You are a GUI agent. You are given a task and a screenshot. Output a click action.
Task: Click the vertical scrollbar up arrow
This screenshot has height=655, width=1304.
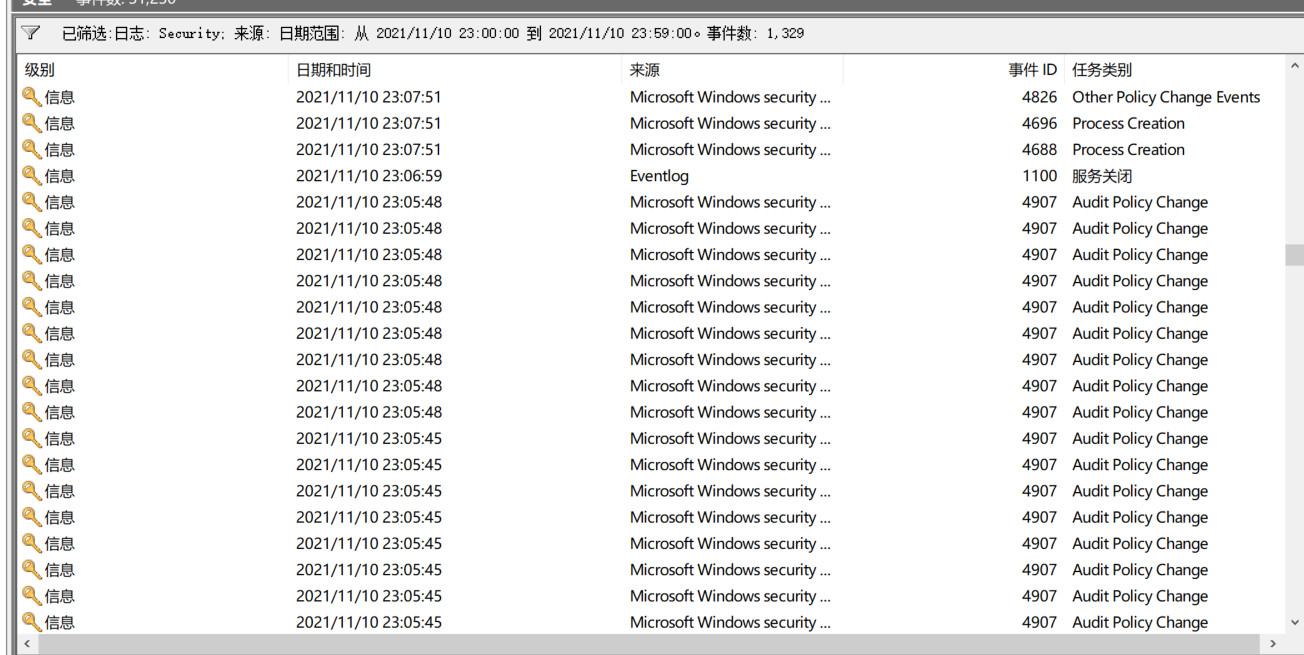point(1294,67)
